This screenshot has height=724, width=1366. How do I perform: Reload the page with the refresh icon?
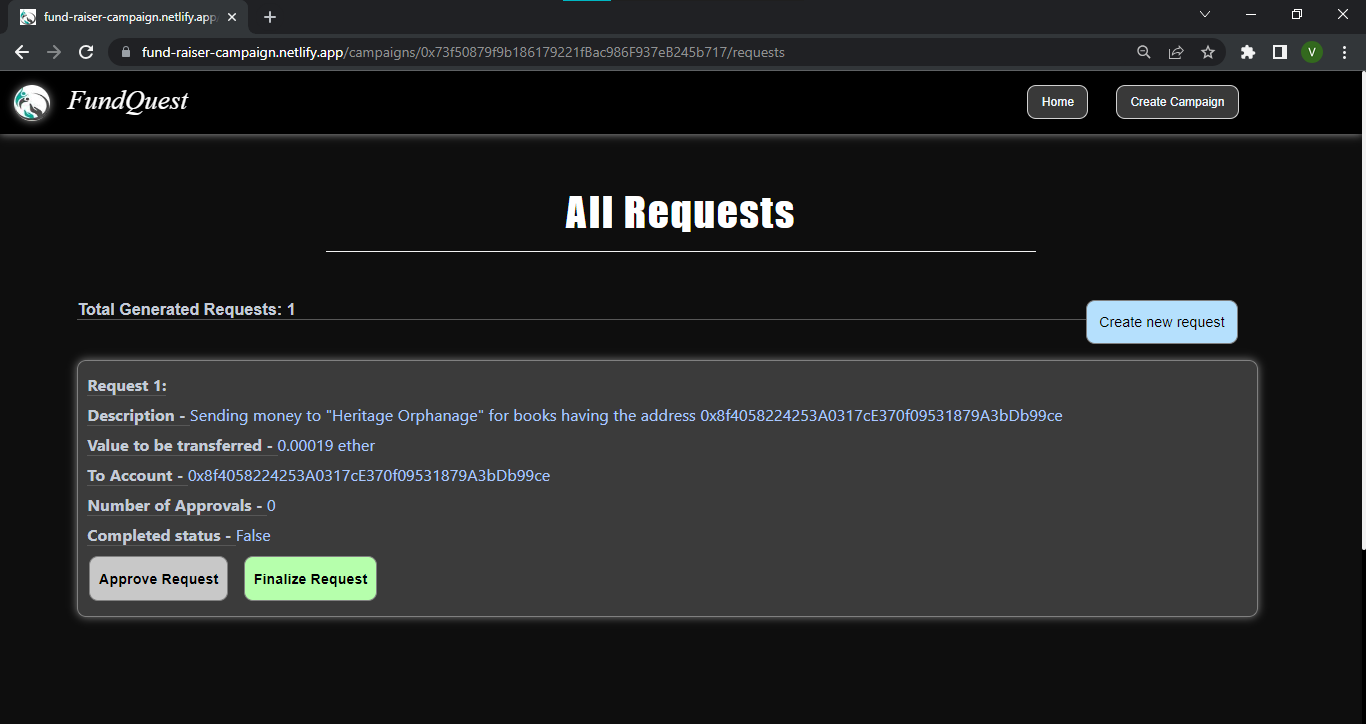pos(86,51)
